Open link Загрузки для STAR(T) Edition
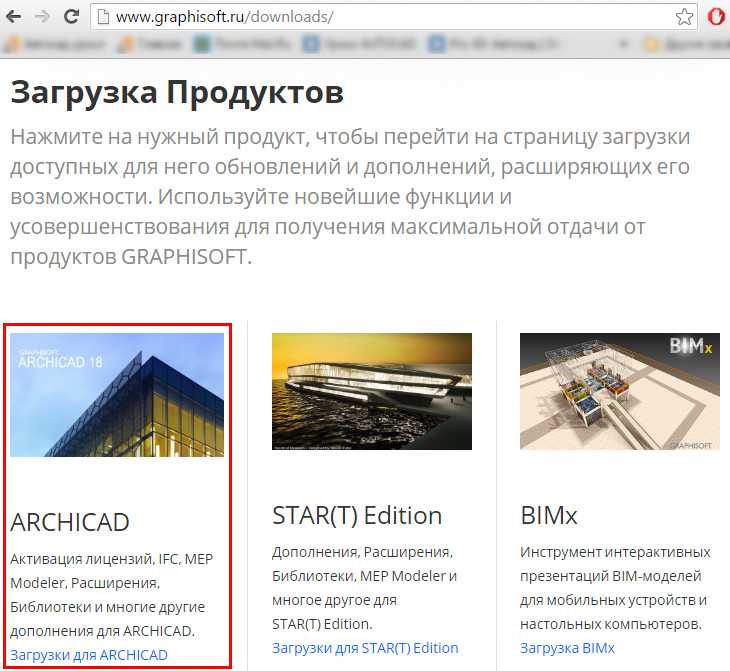730x671 pixels. point(365,648)
